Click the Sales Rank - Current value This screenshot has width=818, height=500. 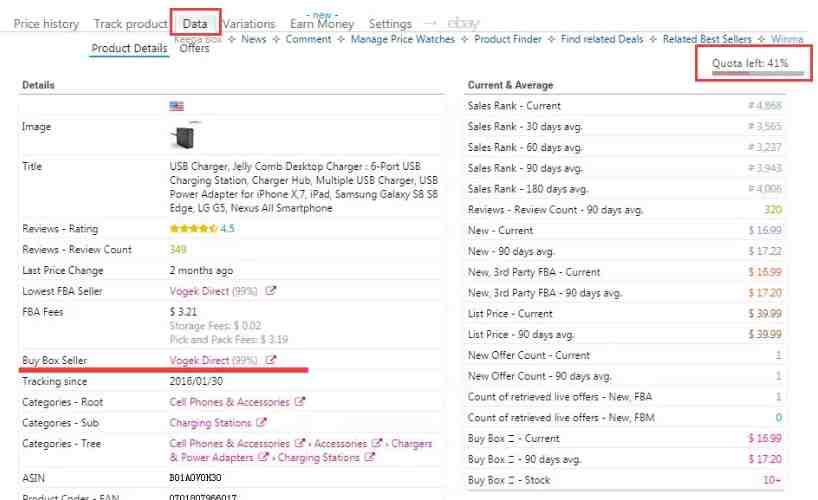pos(765,105)
